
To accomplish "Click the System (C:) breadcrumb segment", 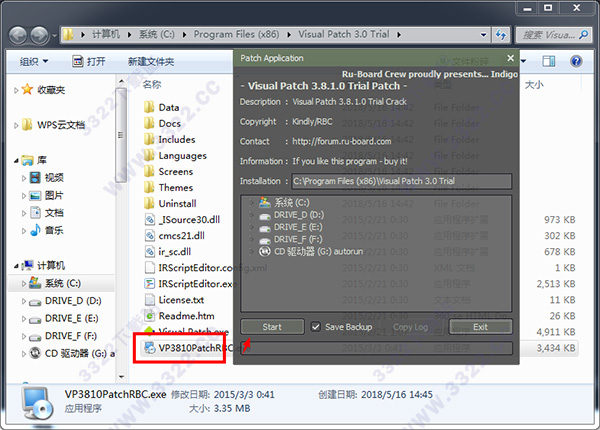I will [156, 34].
